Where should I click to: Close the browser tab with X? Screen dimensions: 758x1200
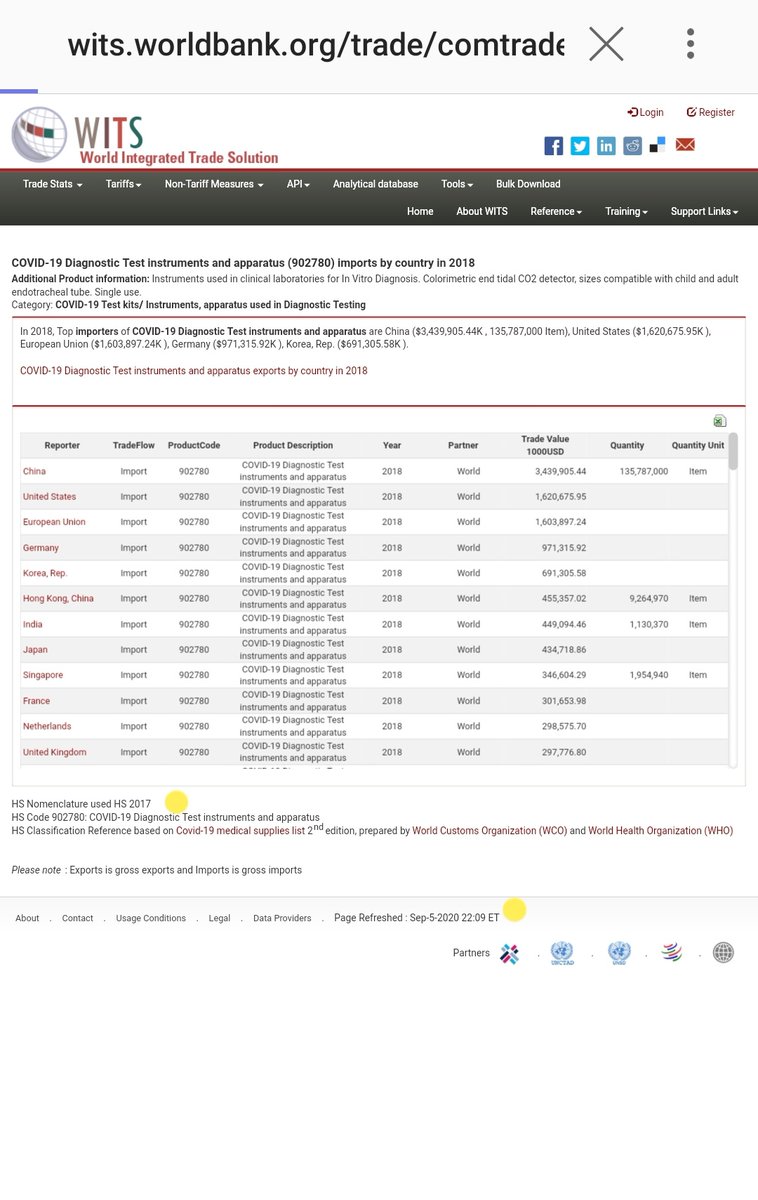pyautogui.click(x=606, y=44)
